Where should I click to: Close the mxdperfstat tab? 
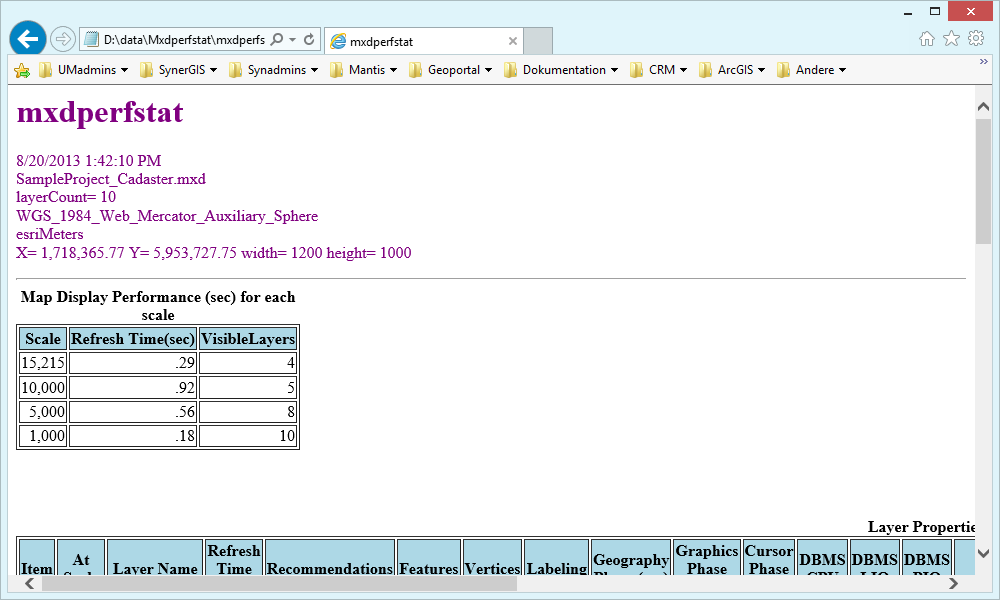512,41
